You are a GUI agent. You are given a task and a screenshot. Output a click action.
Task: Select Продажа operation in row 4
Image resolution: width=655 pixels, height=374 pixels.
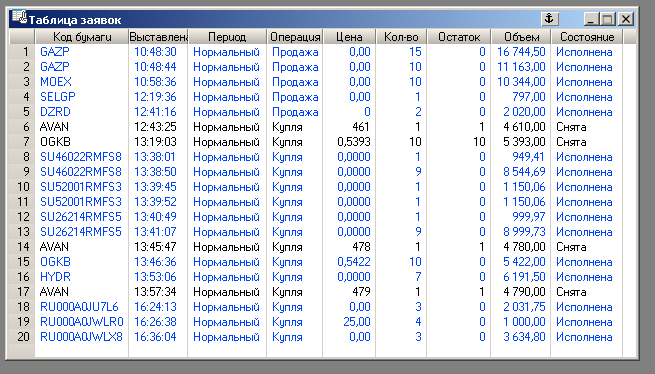295,97
